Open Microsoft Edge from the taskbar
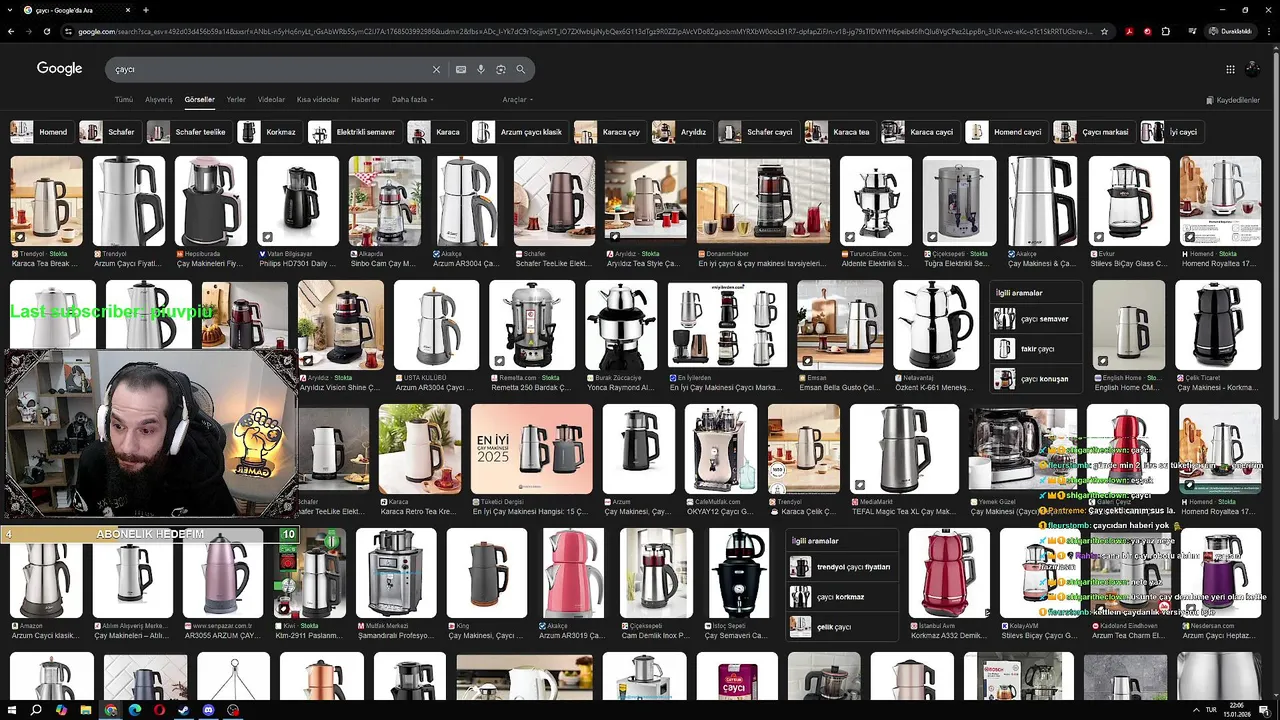 (x=134, y=710)
